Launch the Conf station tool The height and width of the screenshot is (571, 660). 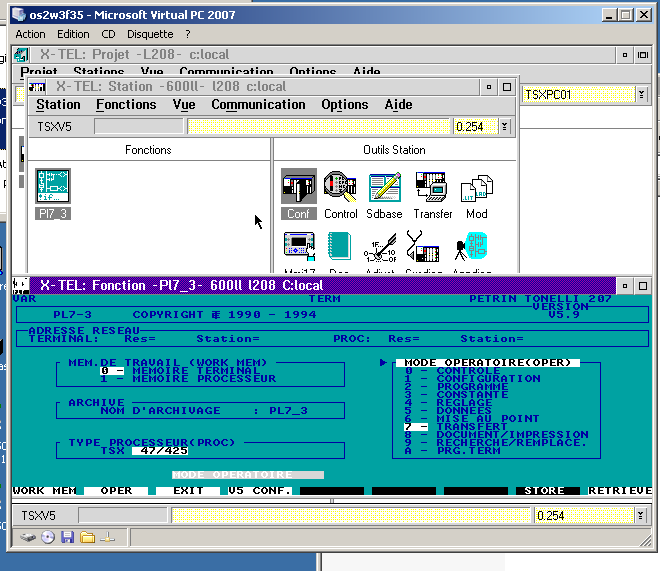pos(298,188)
